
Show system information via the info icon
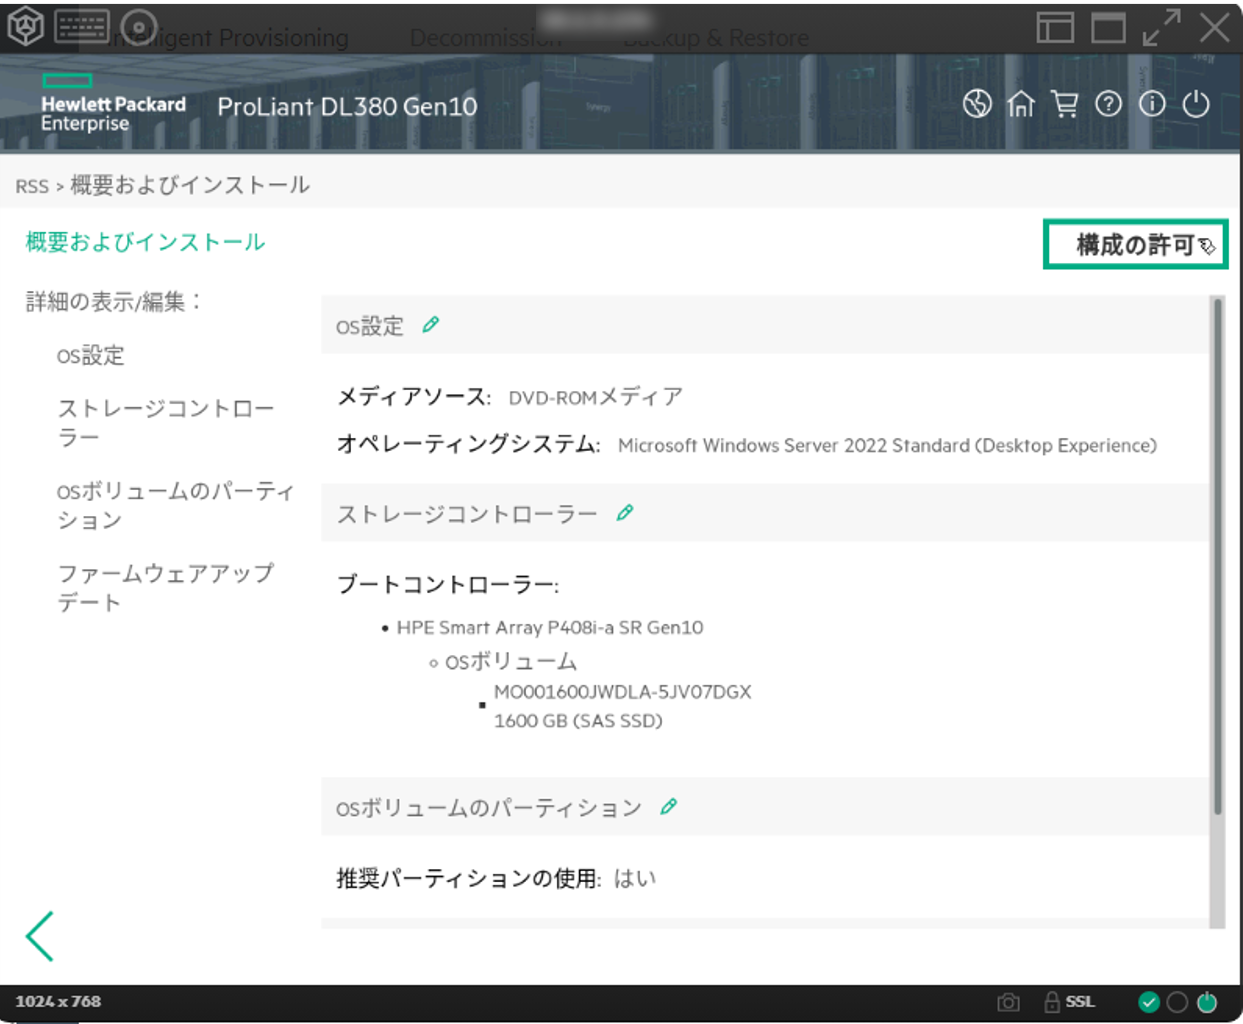pos(1152,104)
